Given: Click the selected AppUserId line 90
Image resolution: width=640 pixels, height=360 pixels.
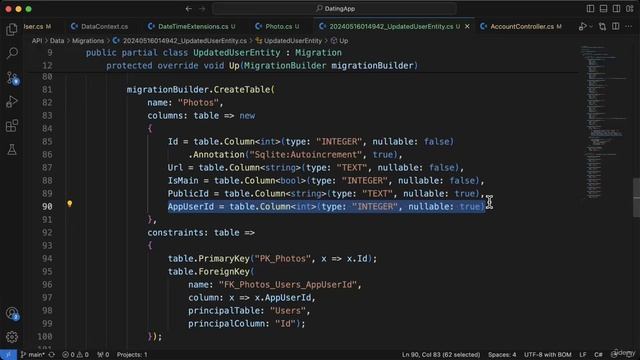Looking at the screenshot, I should tap(326, 207).
